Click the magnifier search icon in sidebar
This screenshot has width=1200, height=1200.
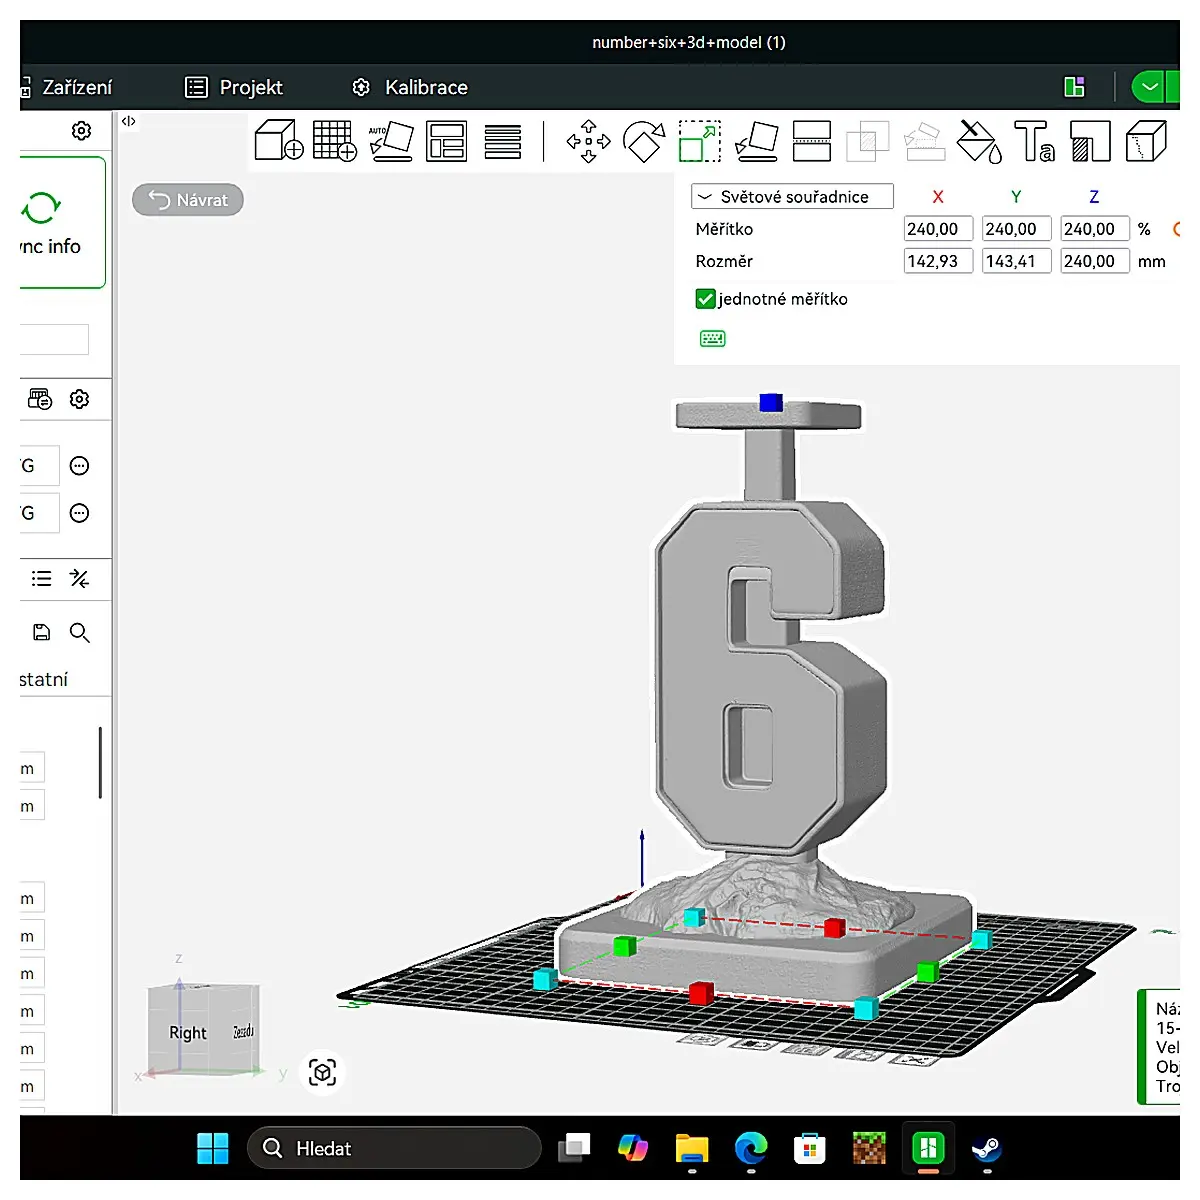(79, 632)
